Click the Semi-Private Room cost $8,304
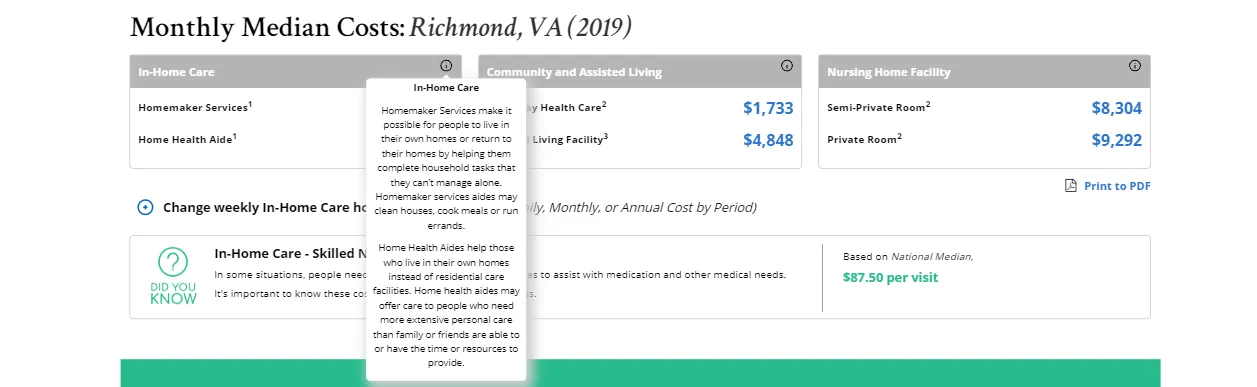This screenshot has height=387, width=1257. (x=1117, y=108)
